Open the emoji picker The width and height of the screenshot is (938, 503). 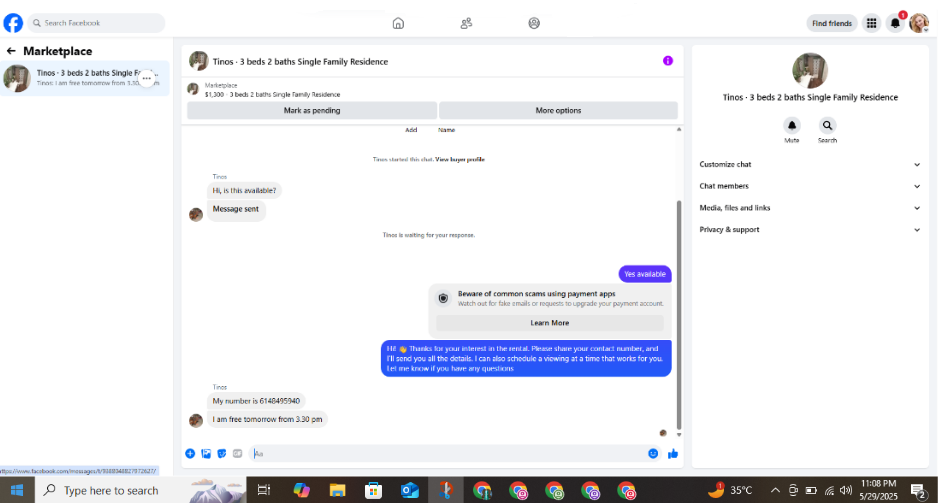tap(653, 453)
